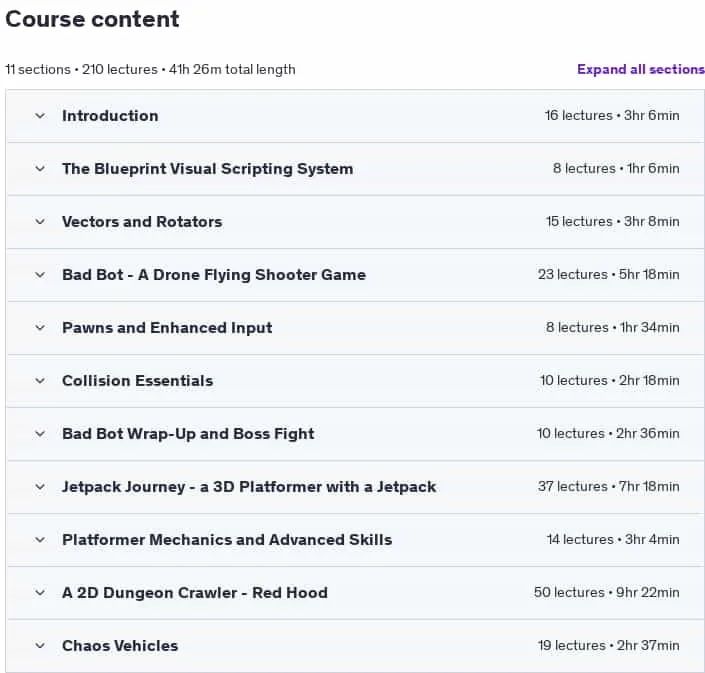705x673 pixels.
Task: Click the 50 lectures 9hr 22min label
Action: click(x=607, y=593)
